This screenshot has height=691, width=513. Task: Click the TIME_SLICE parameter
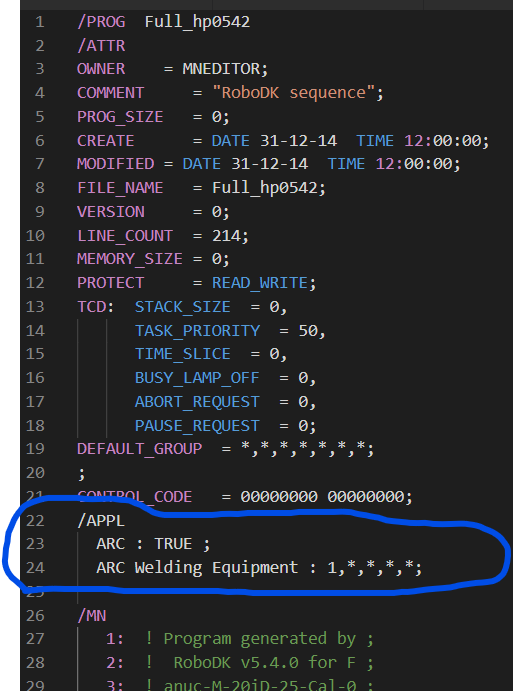point(182,354)
